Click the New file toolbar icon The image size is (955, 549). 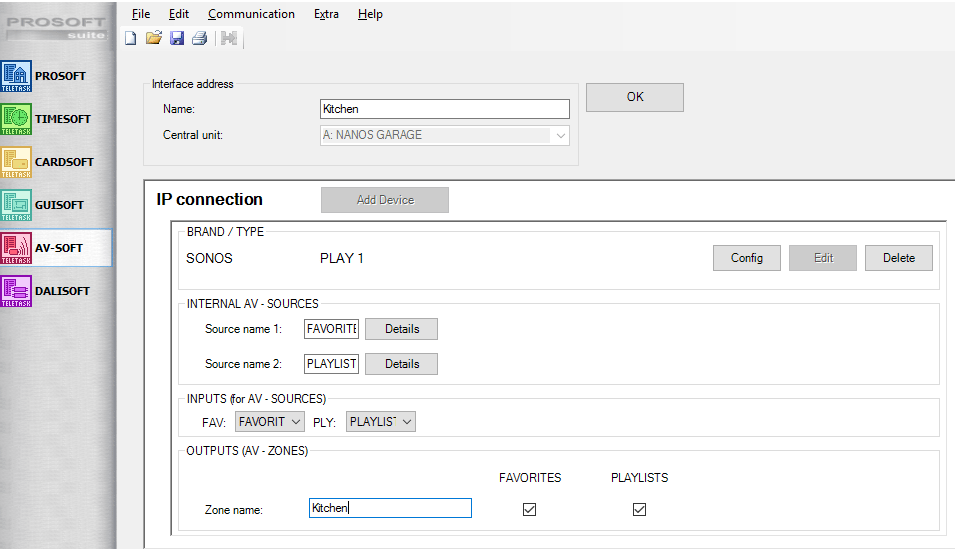130,39
